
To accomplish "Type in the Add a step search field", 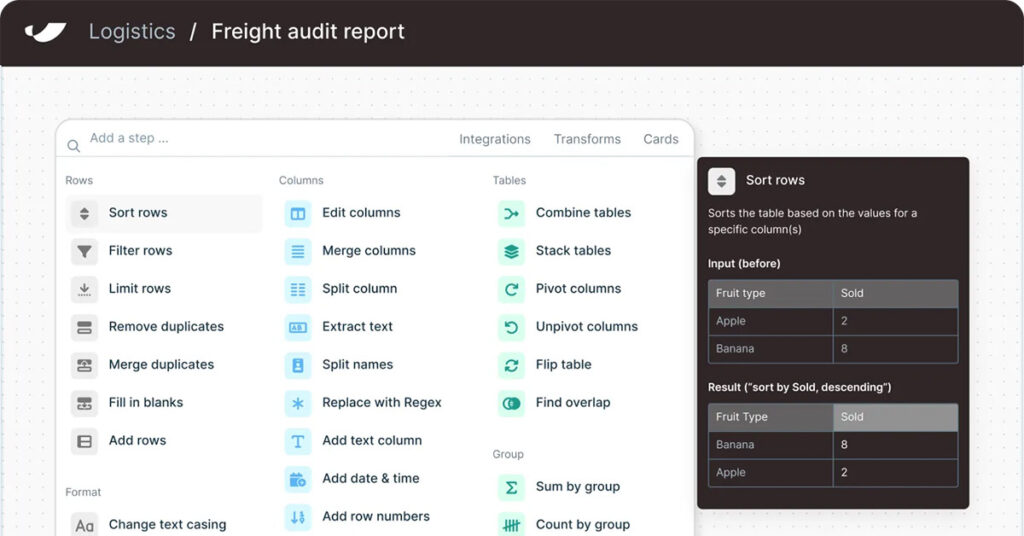I will 250,139.
